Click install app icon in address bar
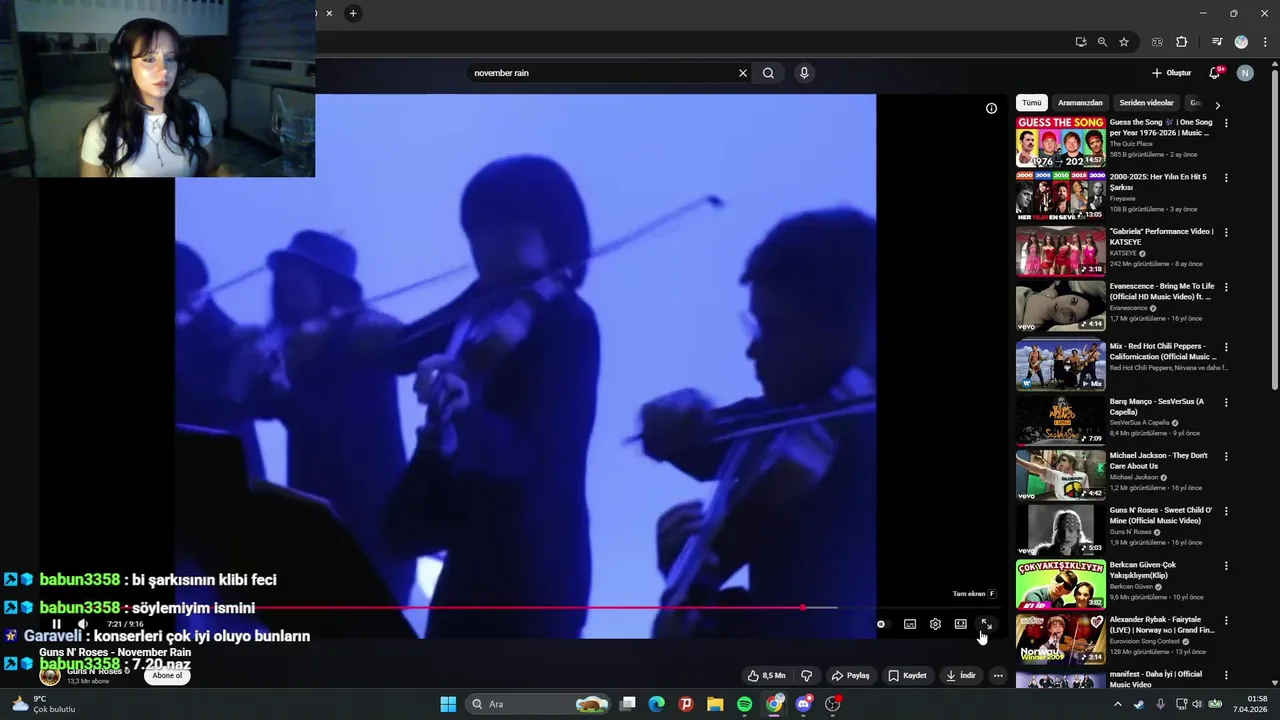The width and height of the screenshot is (1280, 720). 1081,42
